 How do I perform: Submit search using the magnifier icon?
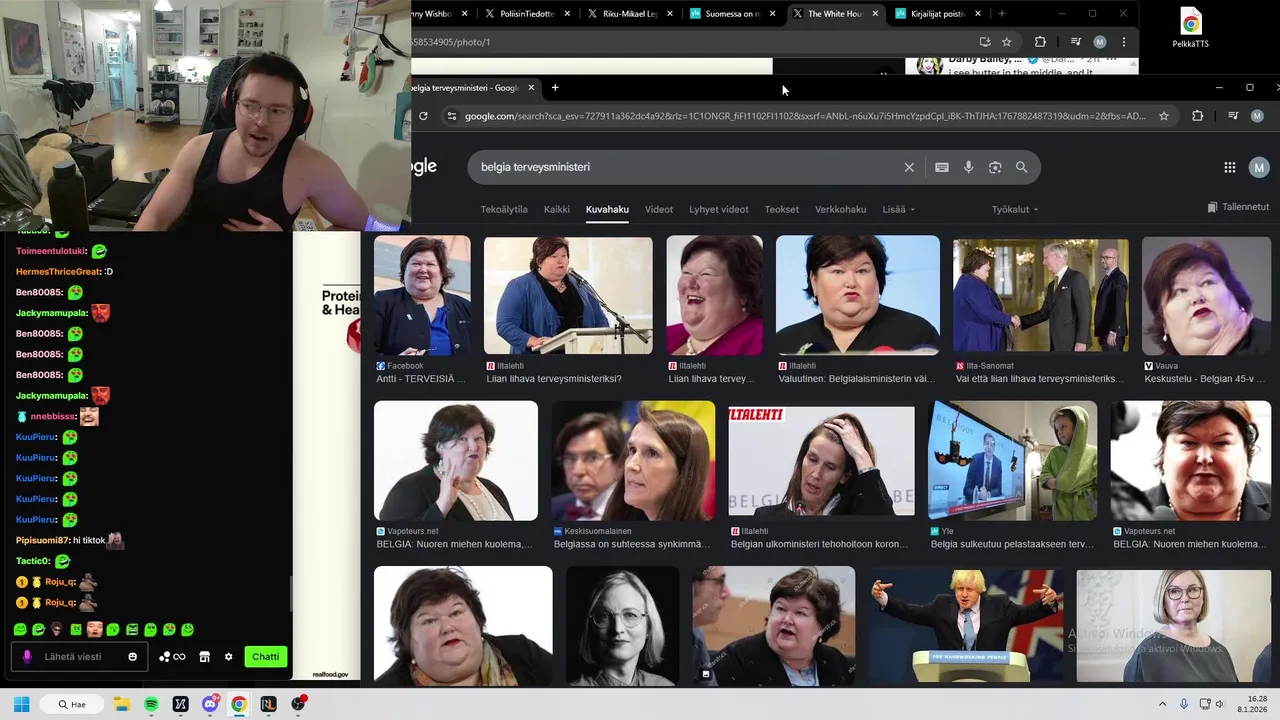coord(1021,167)
